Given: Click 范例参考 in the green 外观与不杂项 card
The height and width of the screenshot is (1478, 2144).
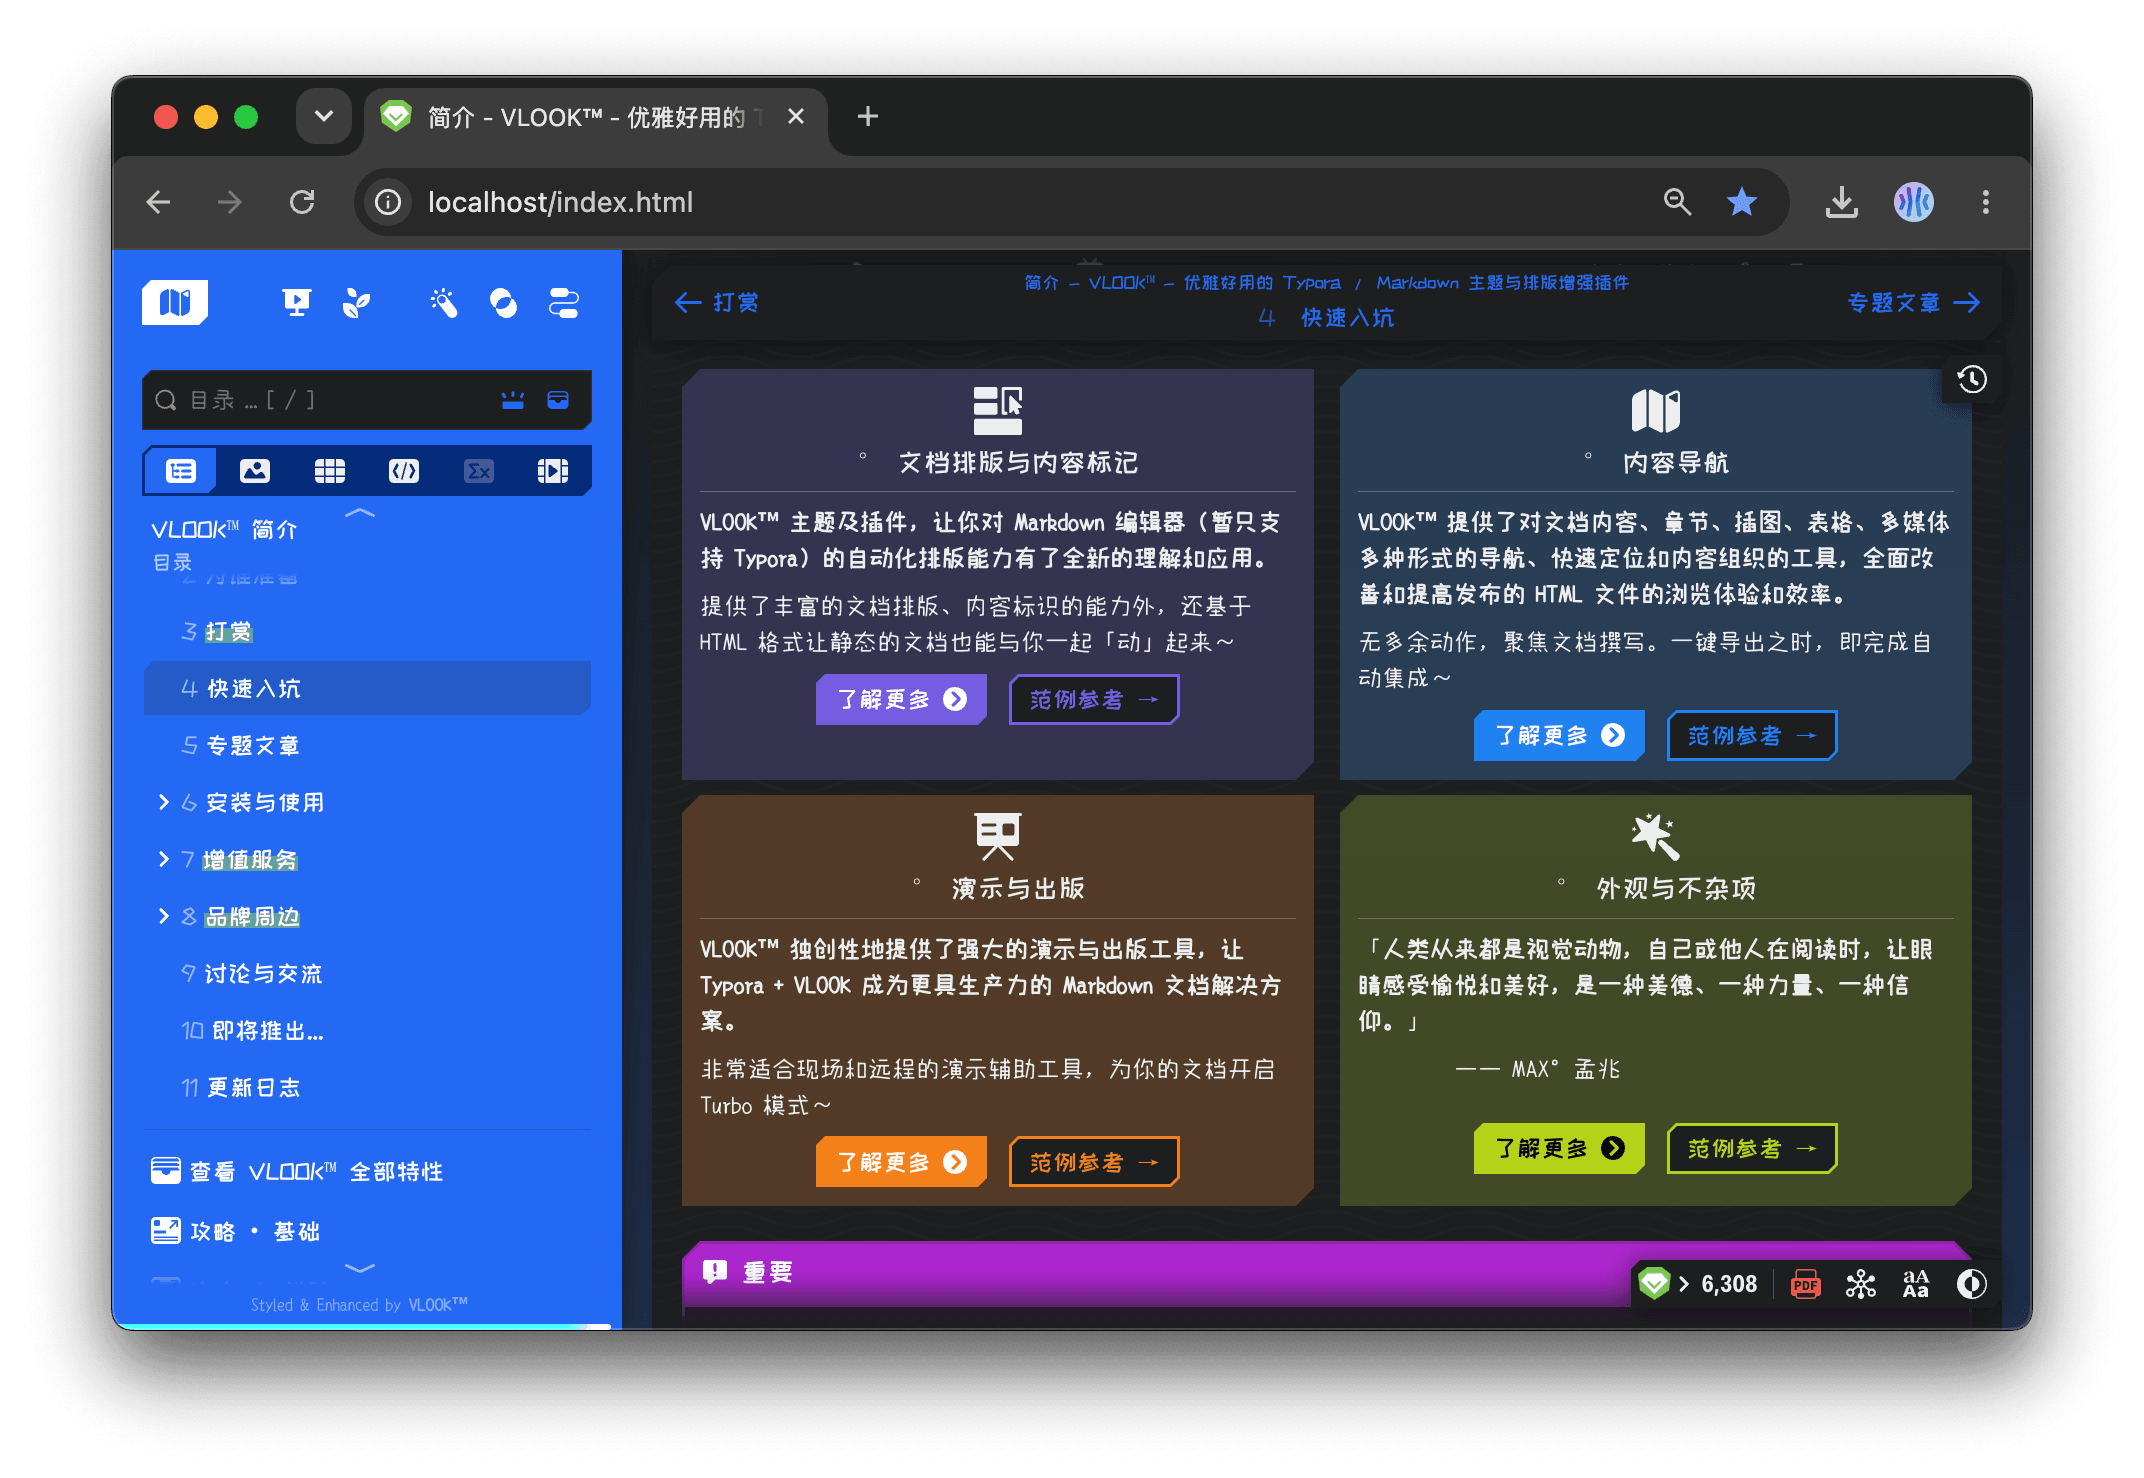Looking at the screenshot, I should (1752, 1148).
